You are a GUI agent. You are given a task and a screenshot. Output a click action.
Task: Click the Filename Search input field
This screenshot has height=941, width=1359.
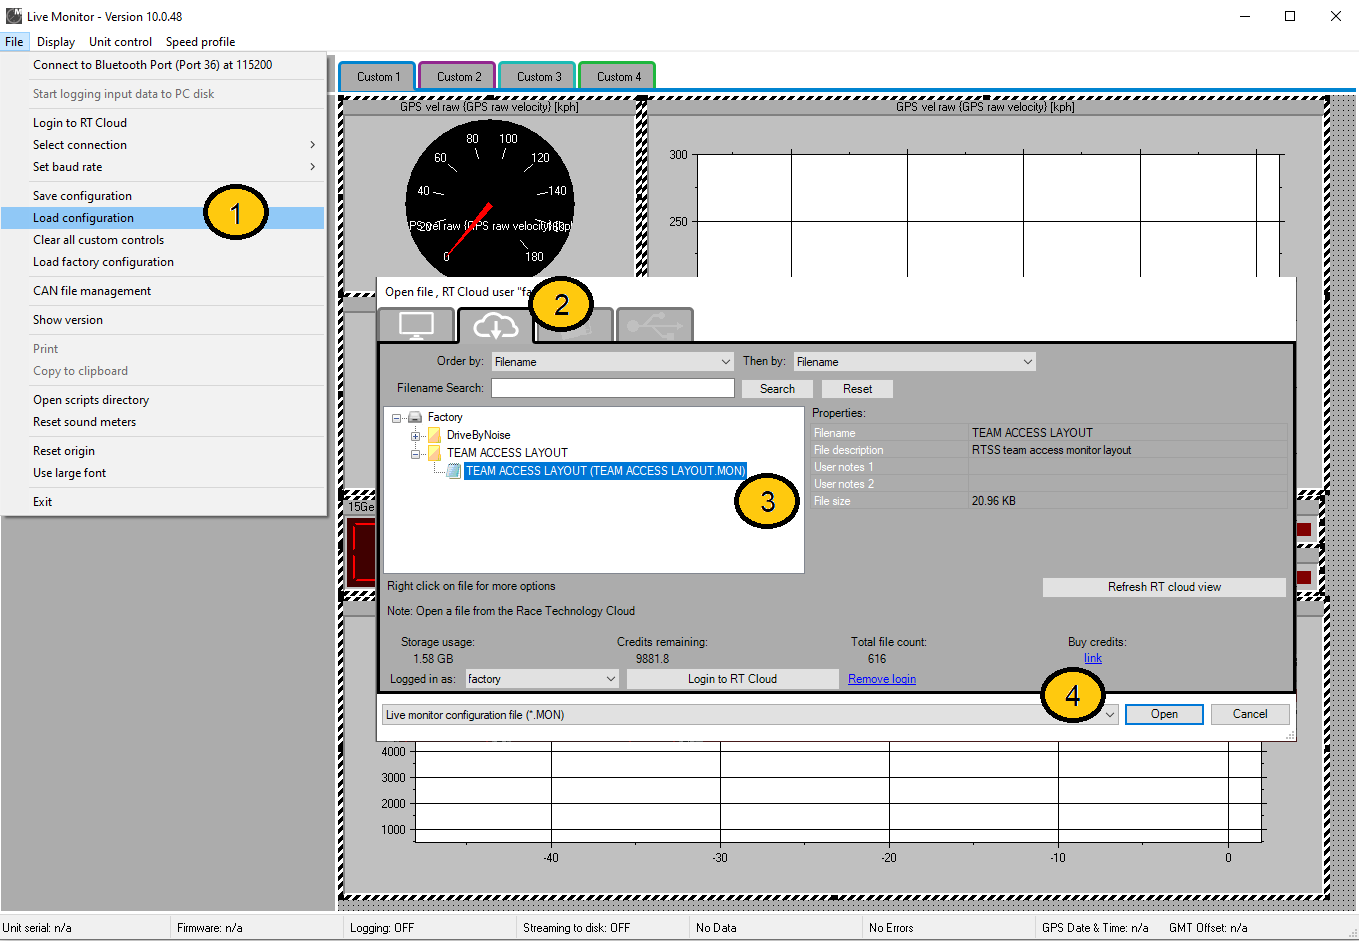pyautogui.click(x=612, y=388)
